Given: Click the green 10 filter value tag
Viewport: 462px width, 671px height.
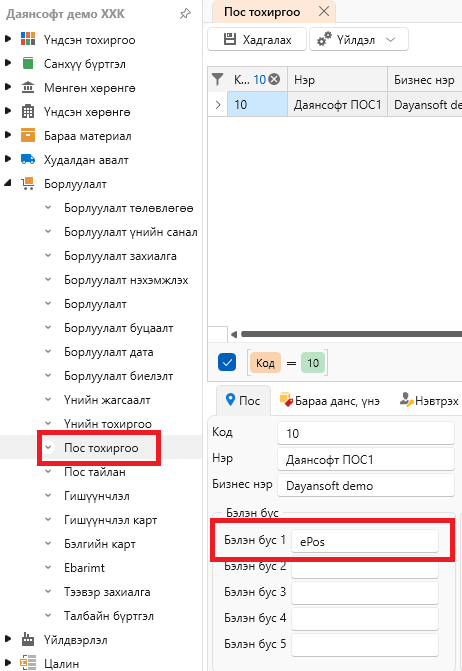Looking at the screenshot, I should [313, 362].
